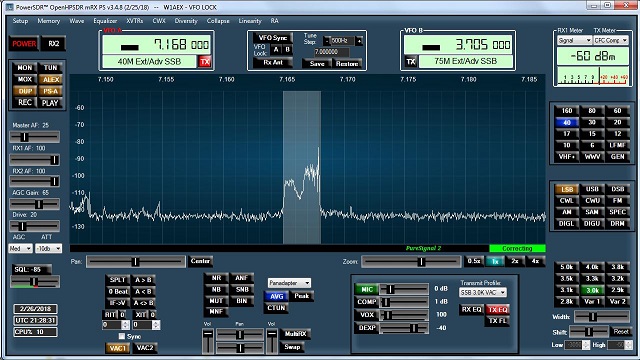Reset the filter shift
The height and width of the screenshot is (360, 640).
[x=621, y=332]
